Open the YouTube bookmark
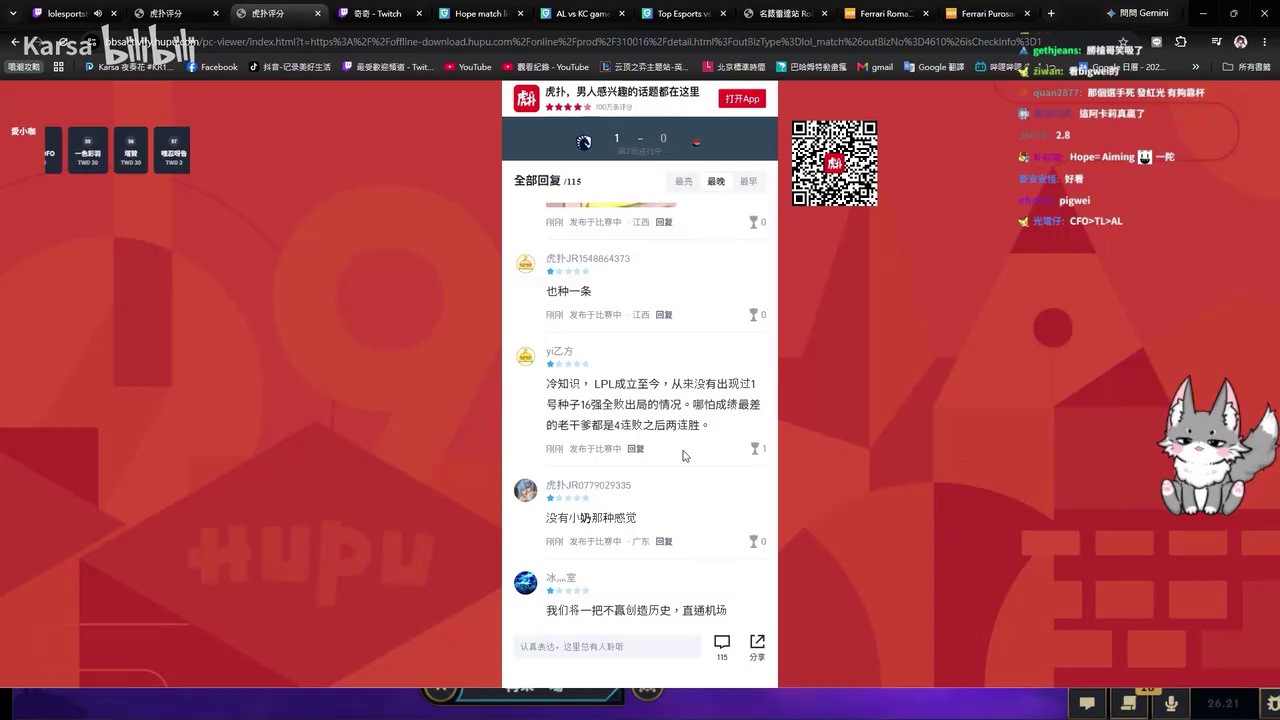1280x720 pixels. click(x=468, y=67)
